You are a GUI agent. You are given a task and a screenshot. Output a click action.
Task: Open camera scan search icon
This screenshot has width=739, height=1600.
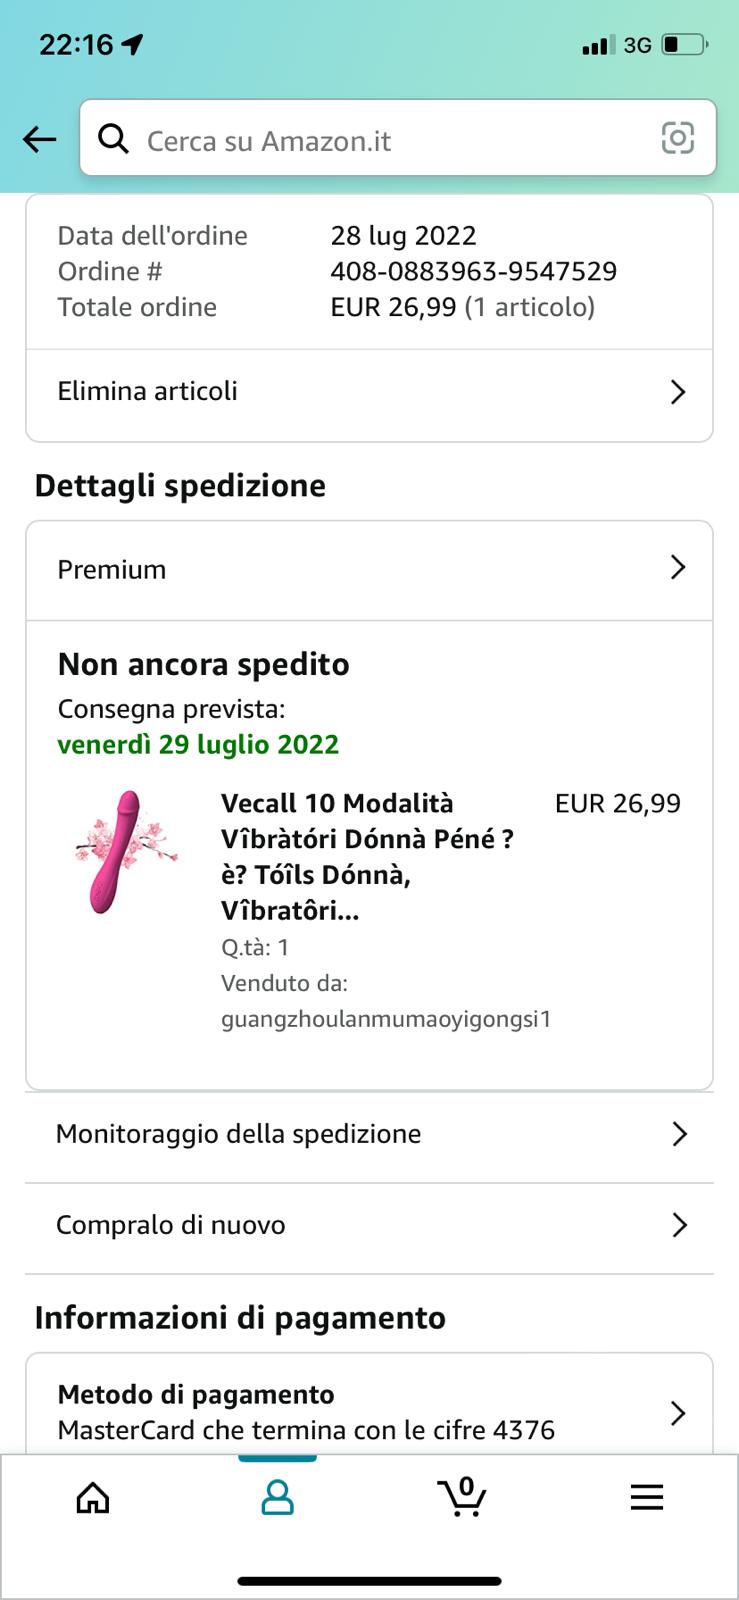[x=677, y=138]
